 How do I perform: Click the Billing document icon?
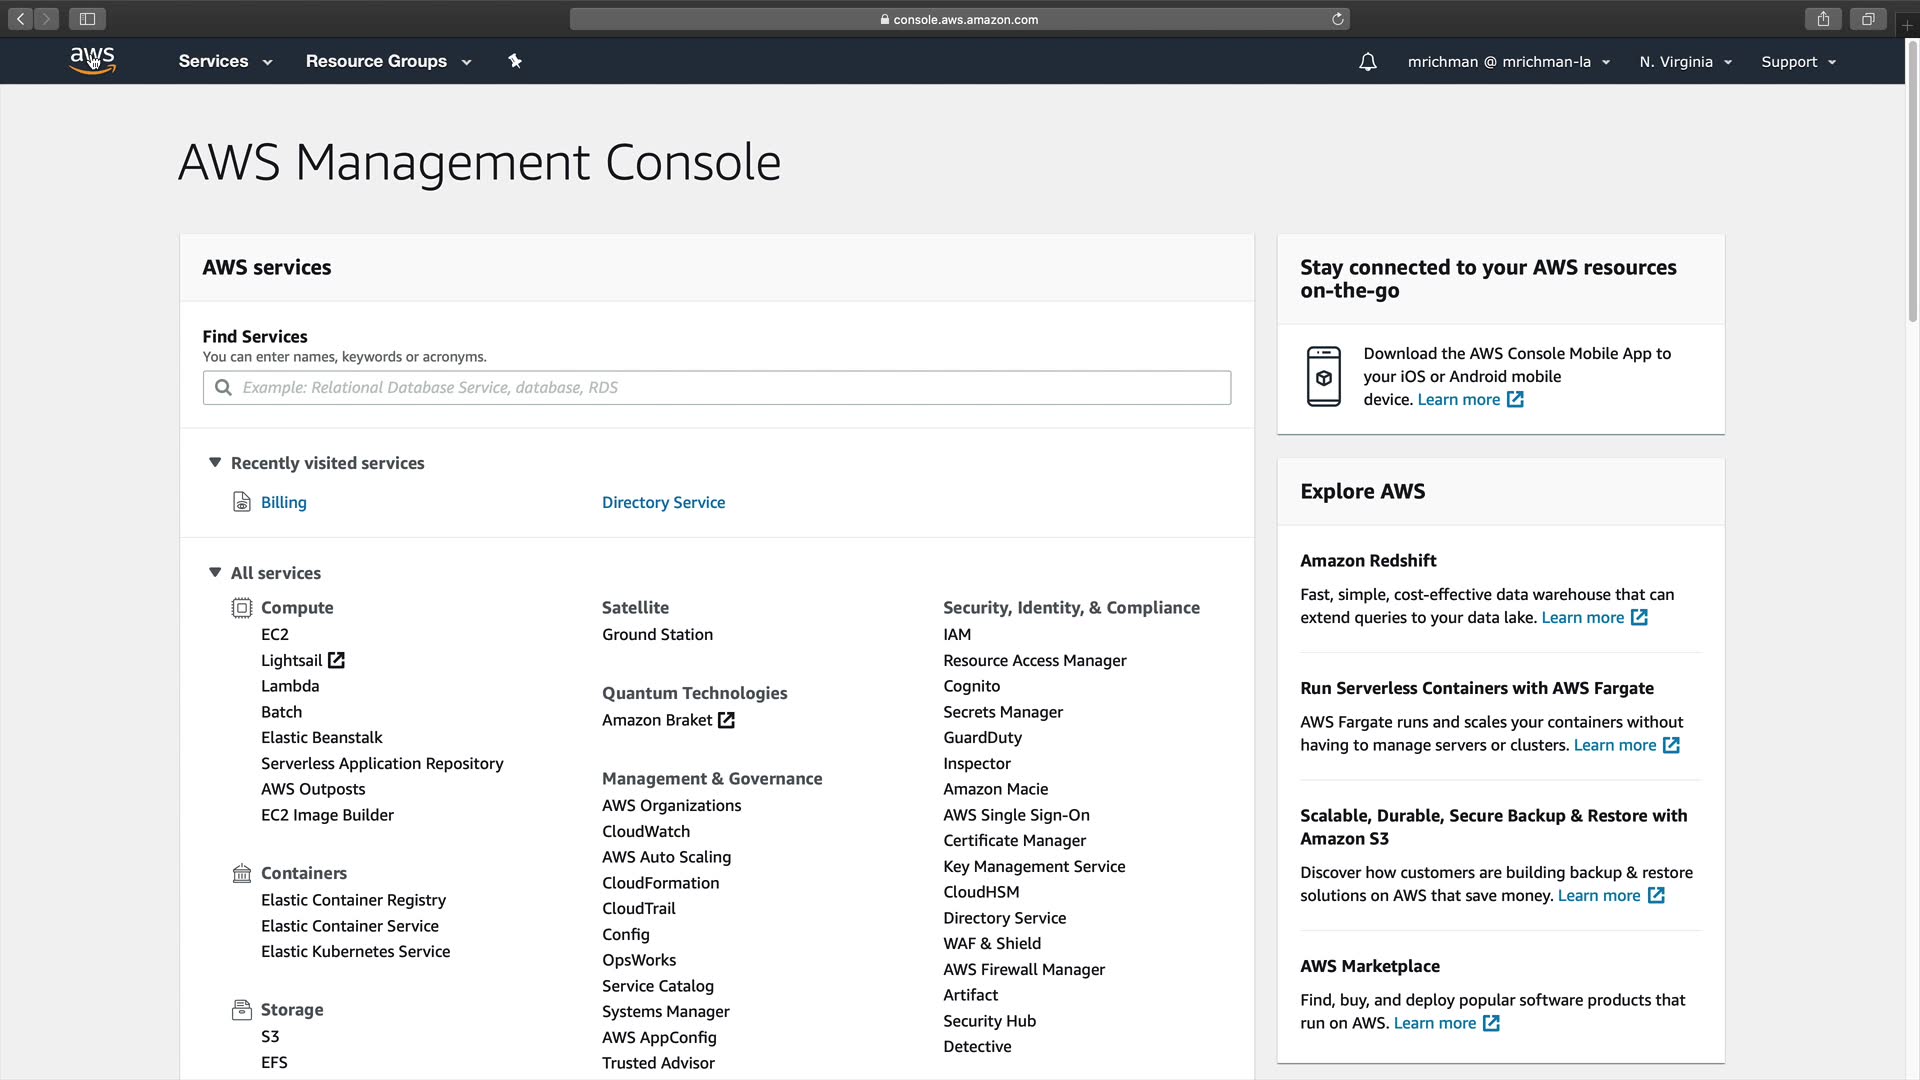[x=241, y=502]
